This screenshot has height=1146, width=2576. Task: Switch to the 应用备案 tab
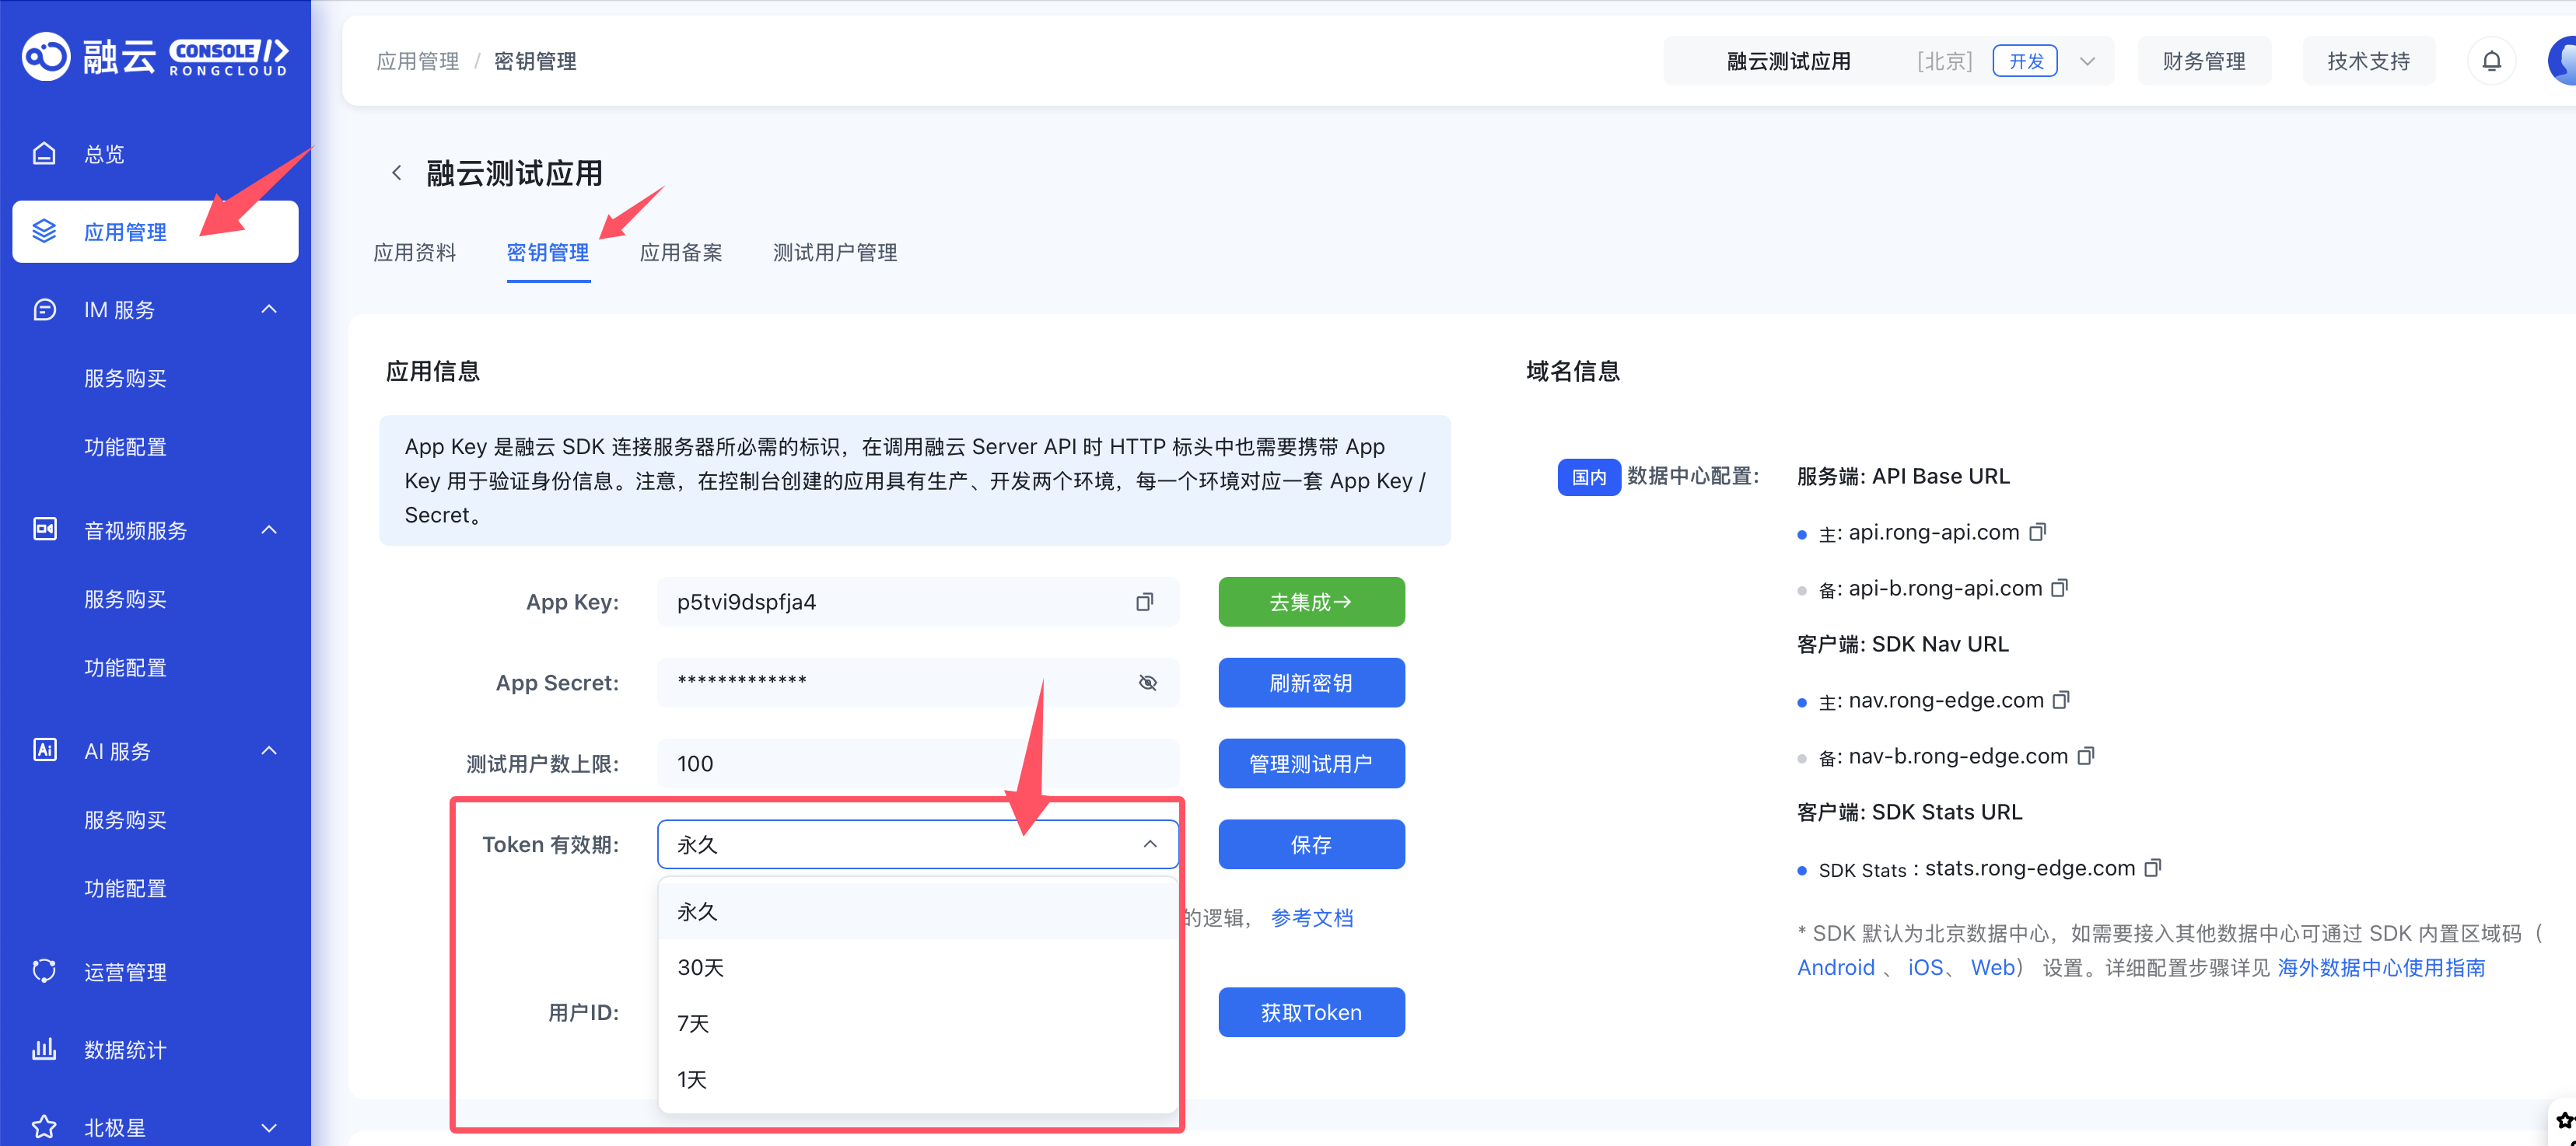pos(680,253)
